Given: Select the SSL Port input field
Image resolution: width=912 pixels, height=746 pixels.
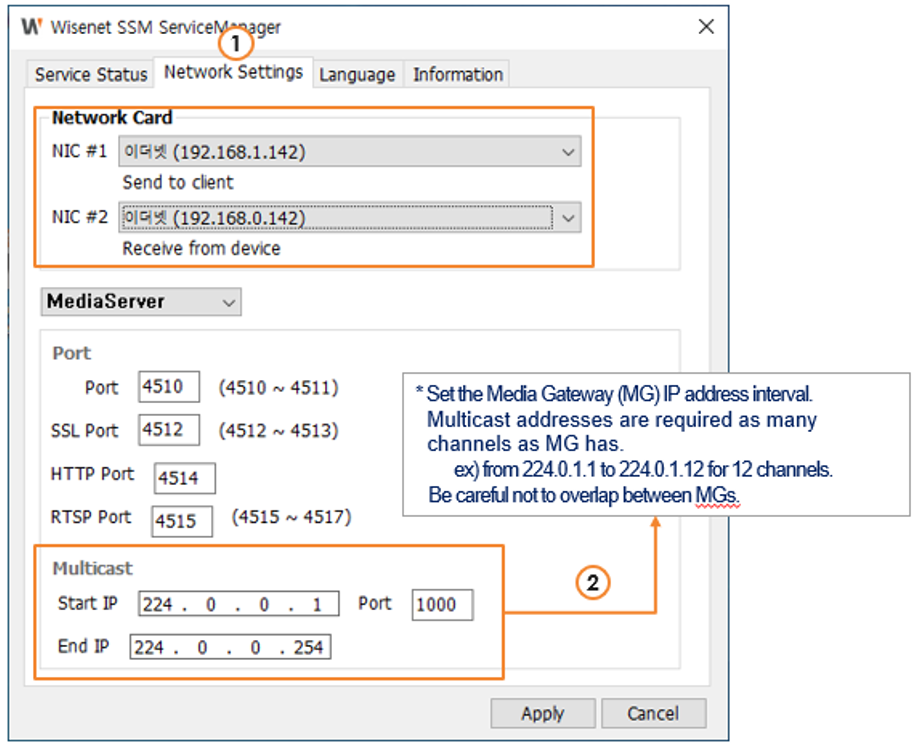Looking at the screenshot, I should 169,431.
